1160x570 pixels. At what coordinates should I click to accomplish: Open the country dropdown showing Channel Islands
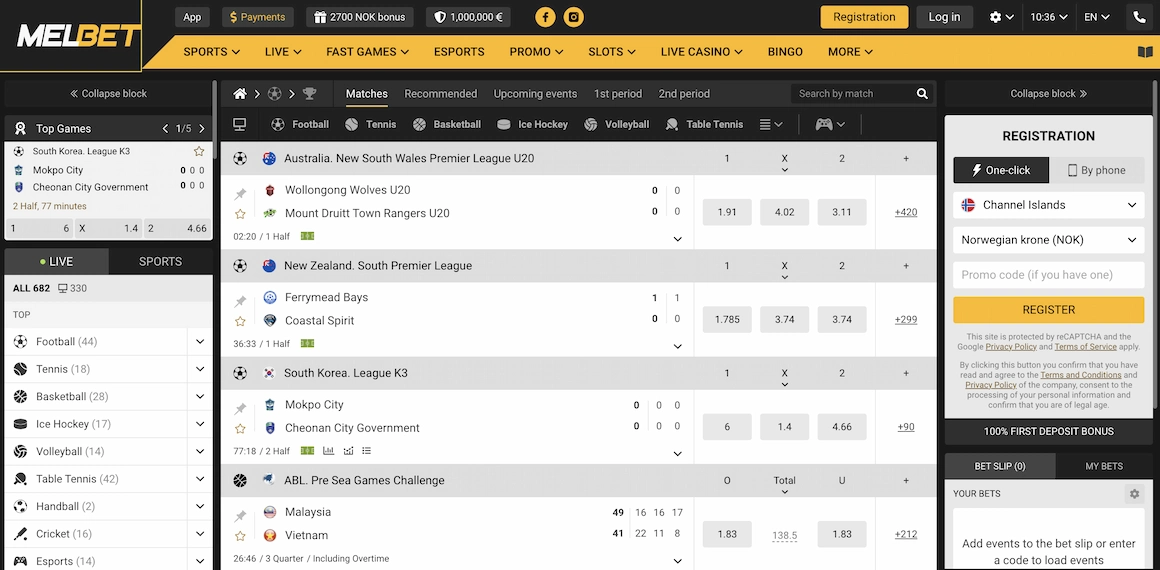1048,205
